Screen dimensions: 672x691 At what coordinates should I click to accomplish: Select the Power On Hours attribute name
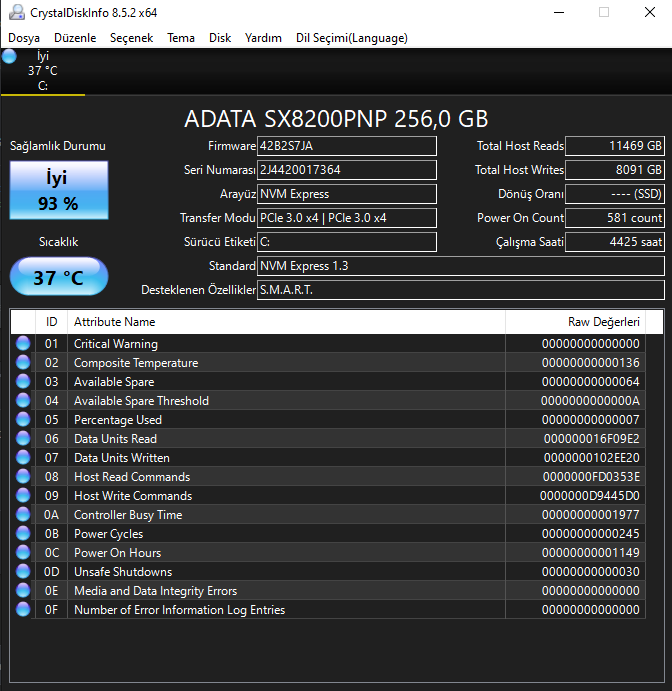click(x=117, y=553)
